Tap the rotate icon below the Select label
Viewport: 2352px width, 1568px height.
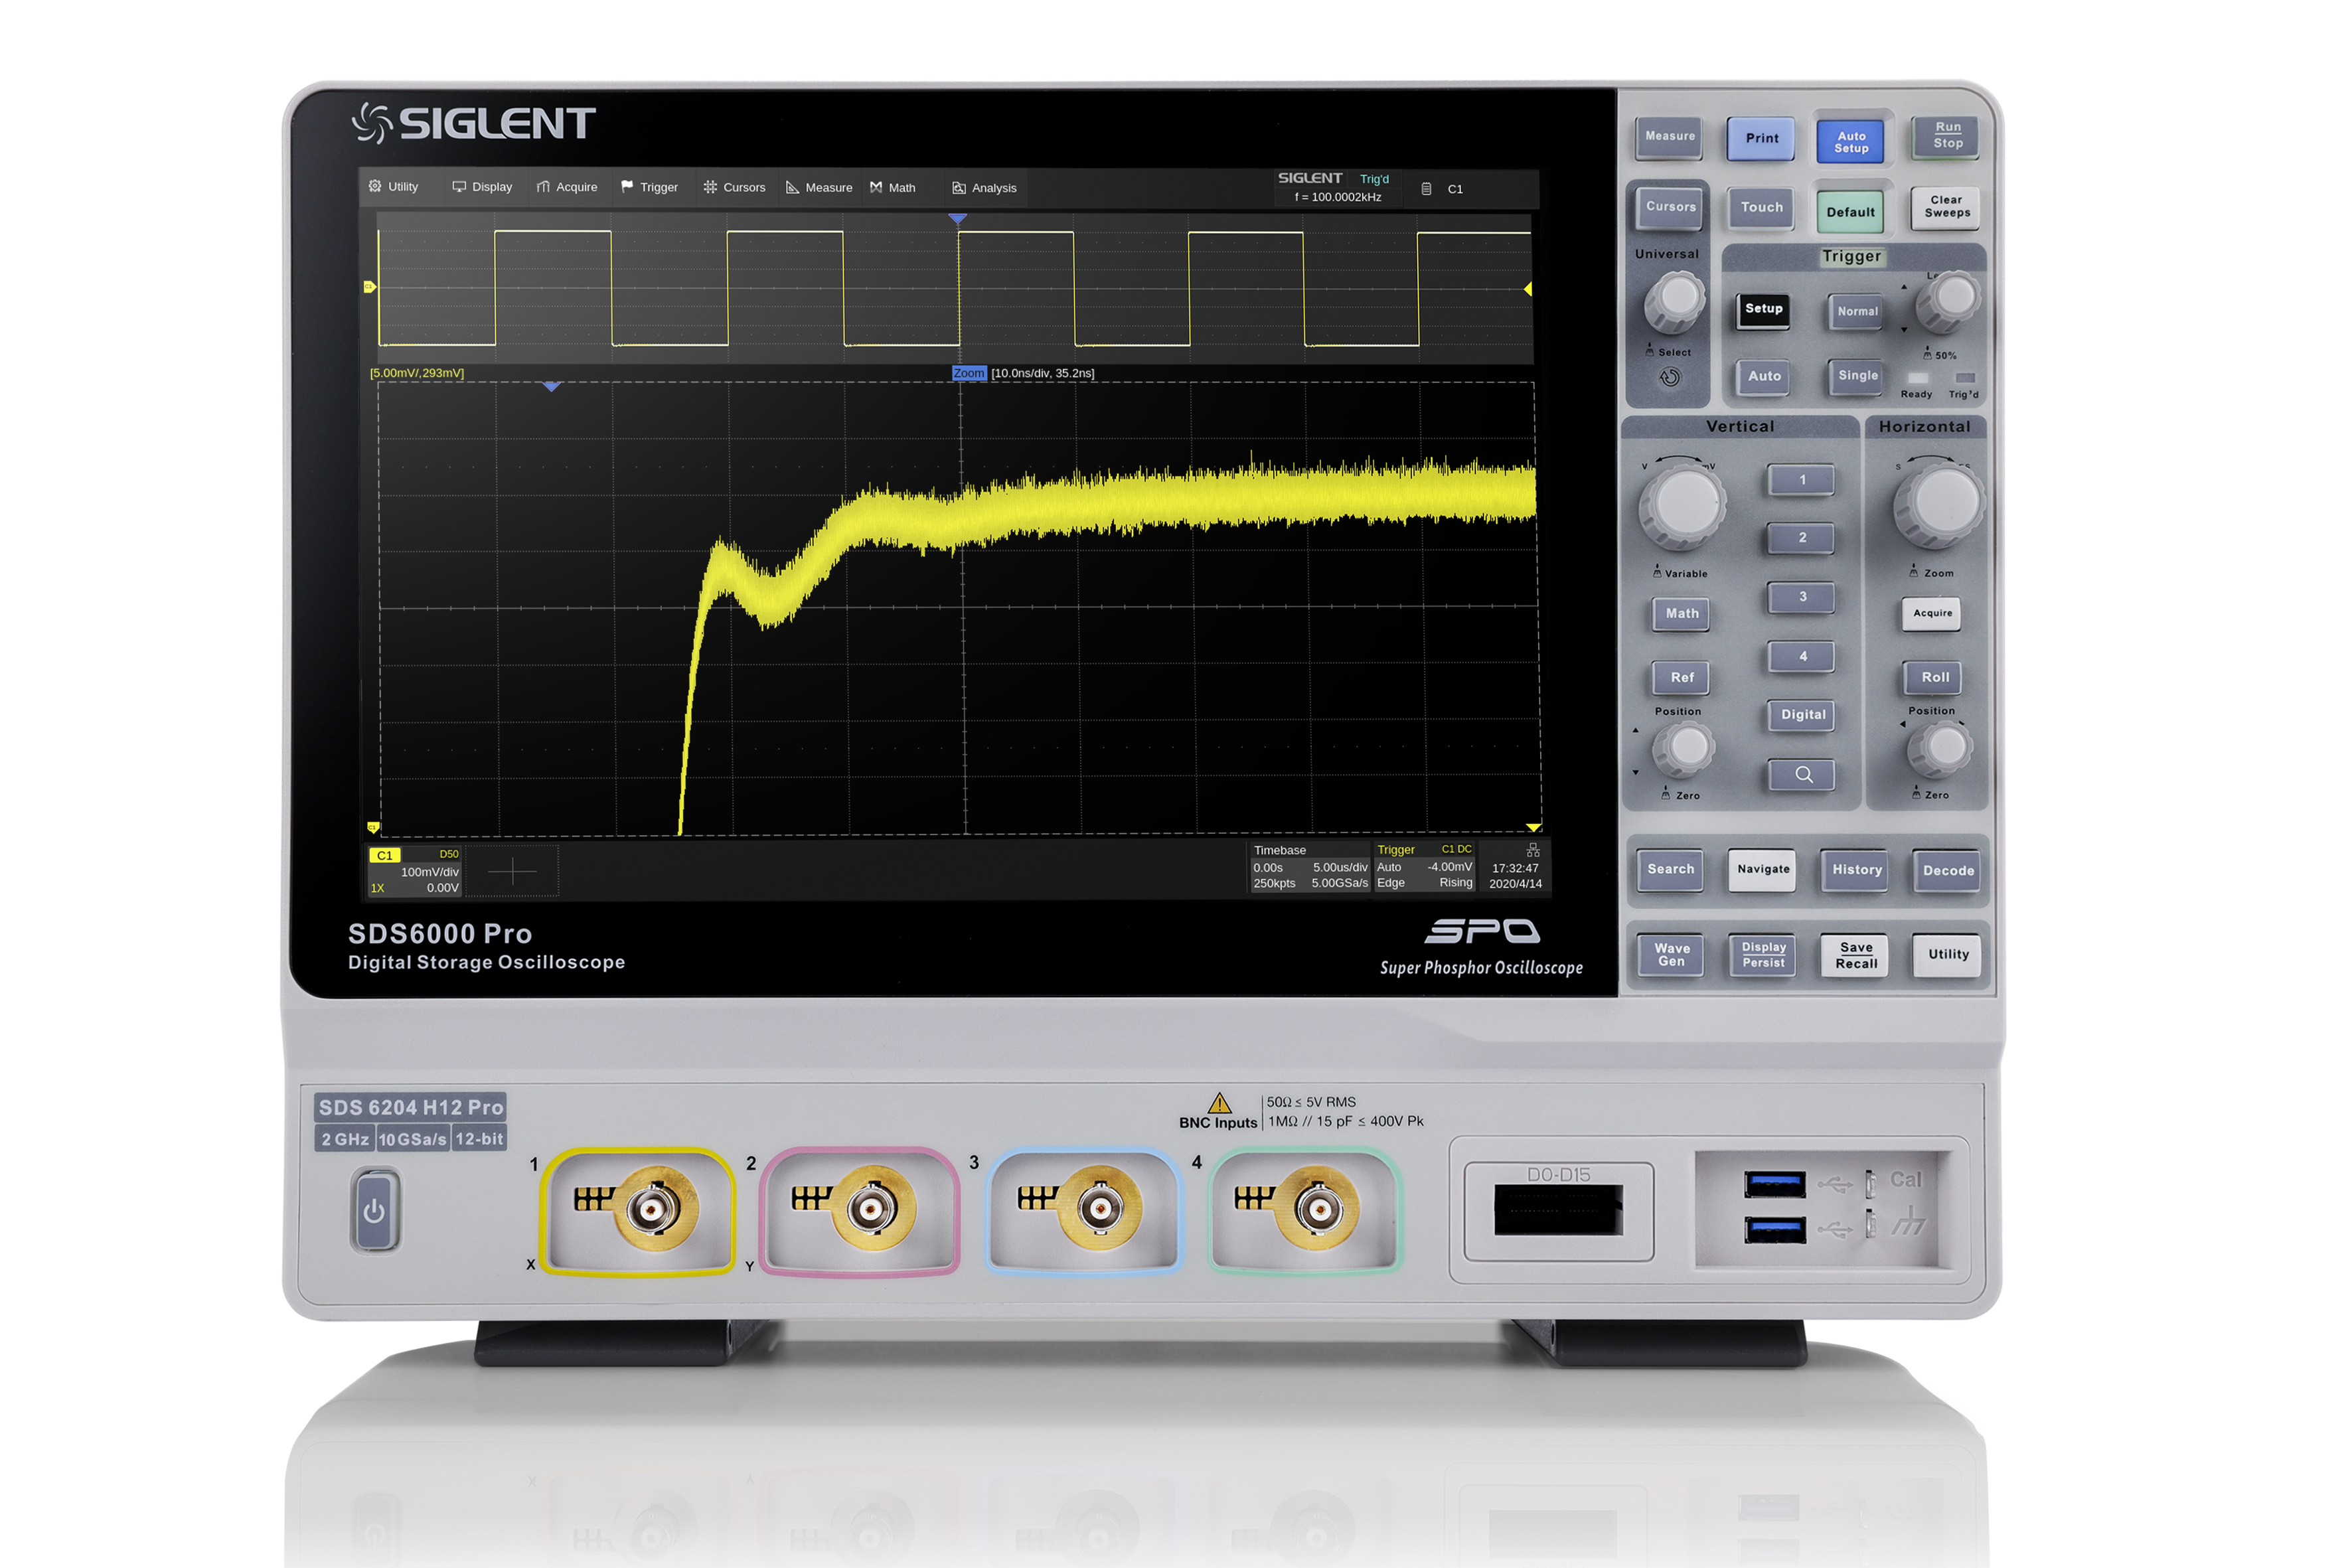click(x=1670, y=378)
